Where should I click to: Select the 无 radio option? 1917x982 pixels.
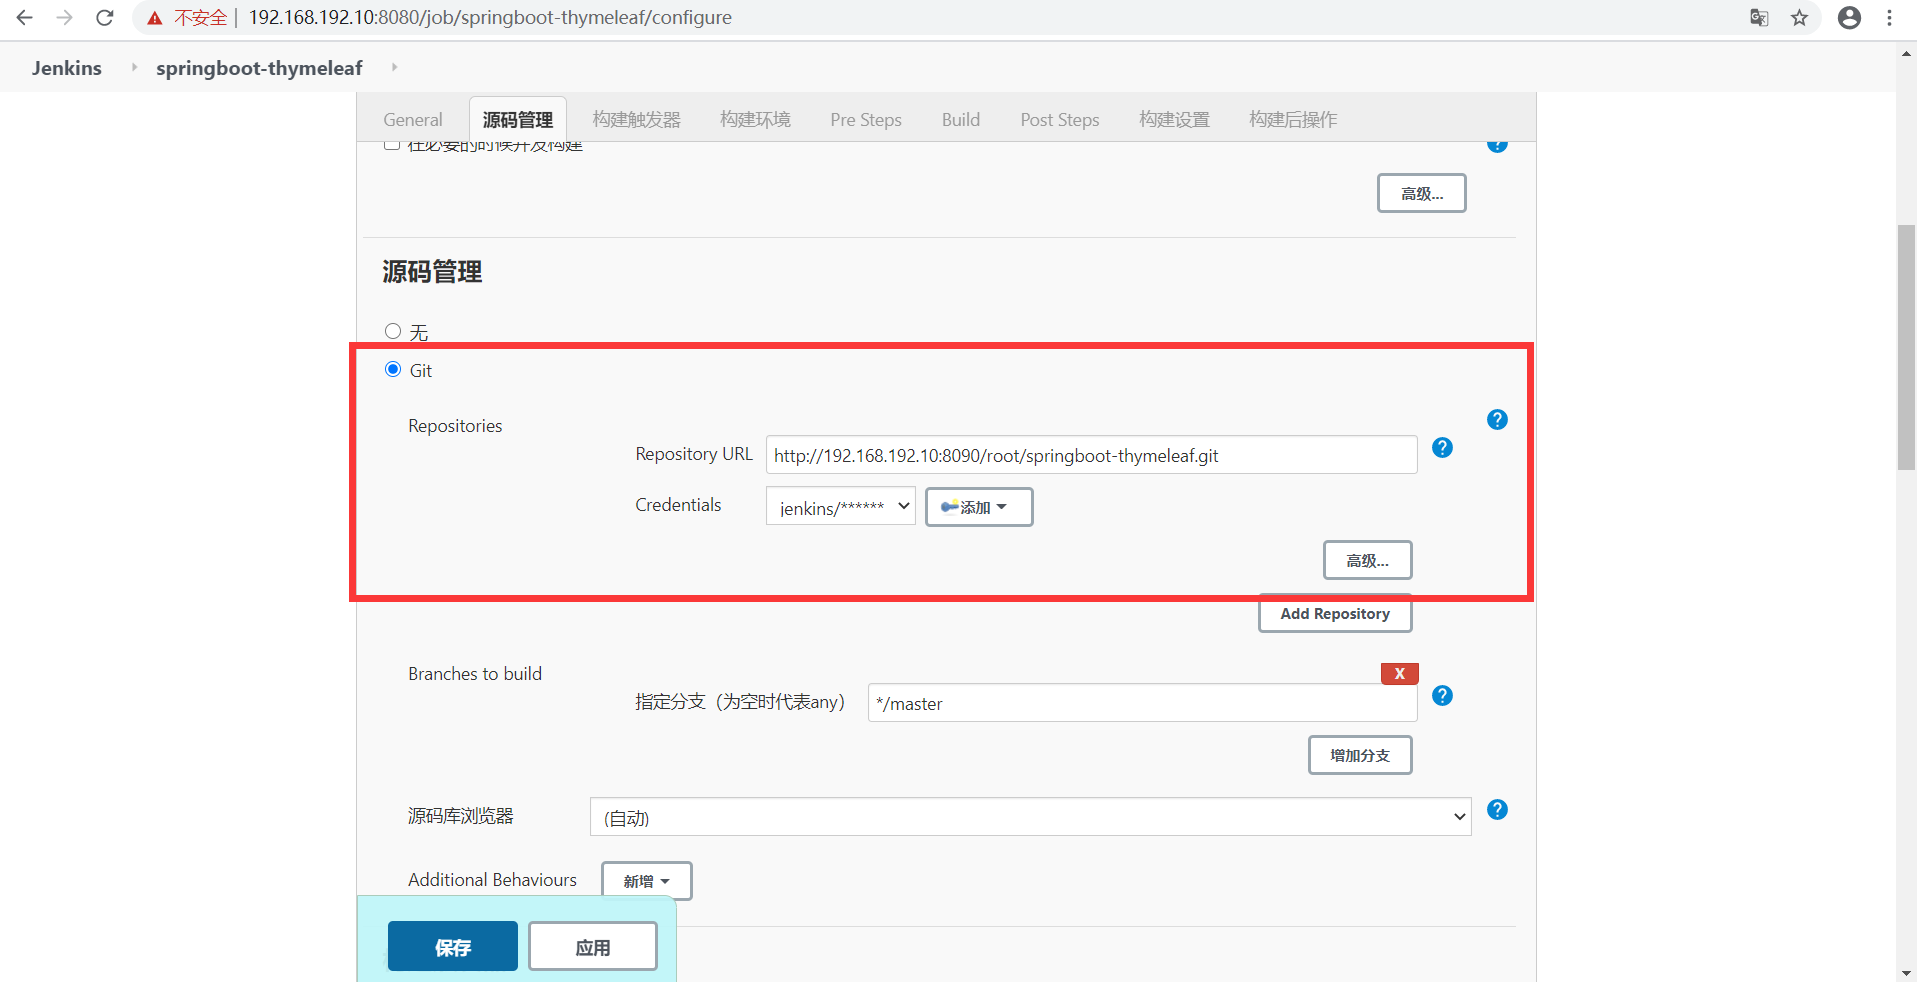(393, 331)
